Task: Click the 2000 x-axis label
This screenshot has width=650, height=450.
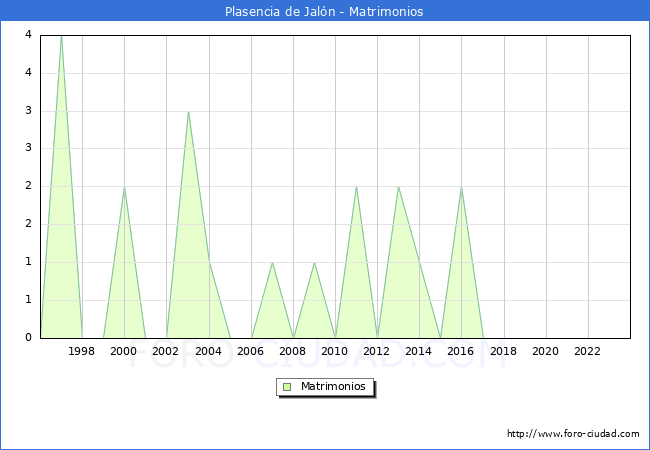Action: click(124, 351)
